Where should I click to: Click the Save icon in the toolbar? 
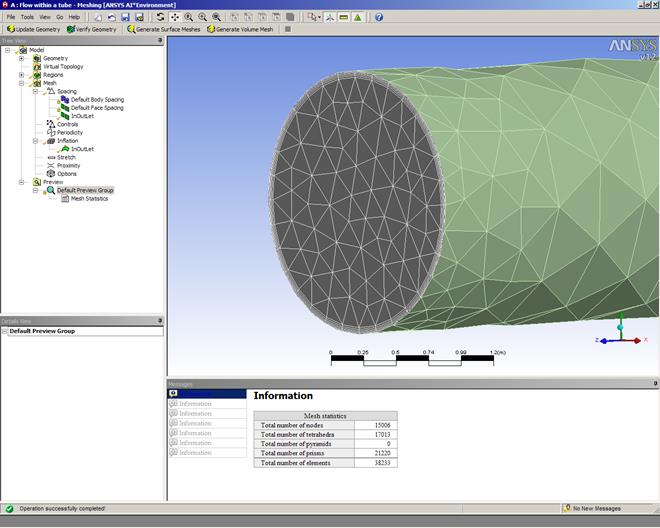point(125,17)
